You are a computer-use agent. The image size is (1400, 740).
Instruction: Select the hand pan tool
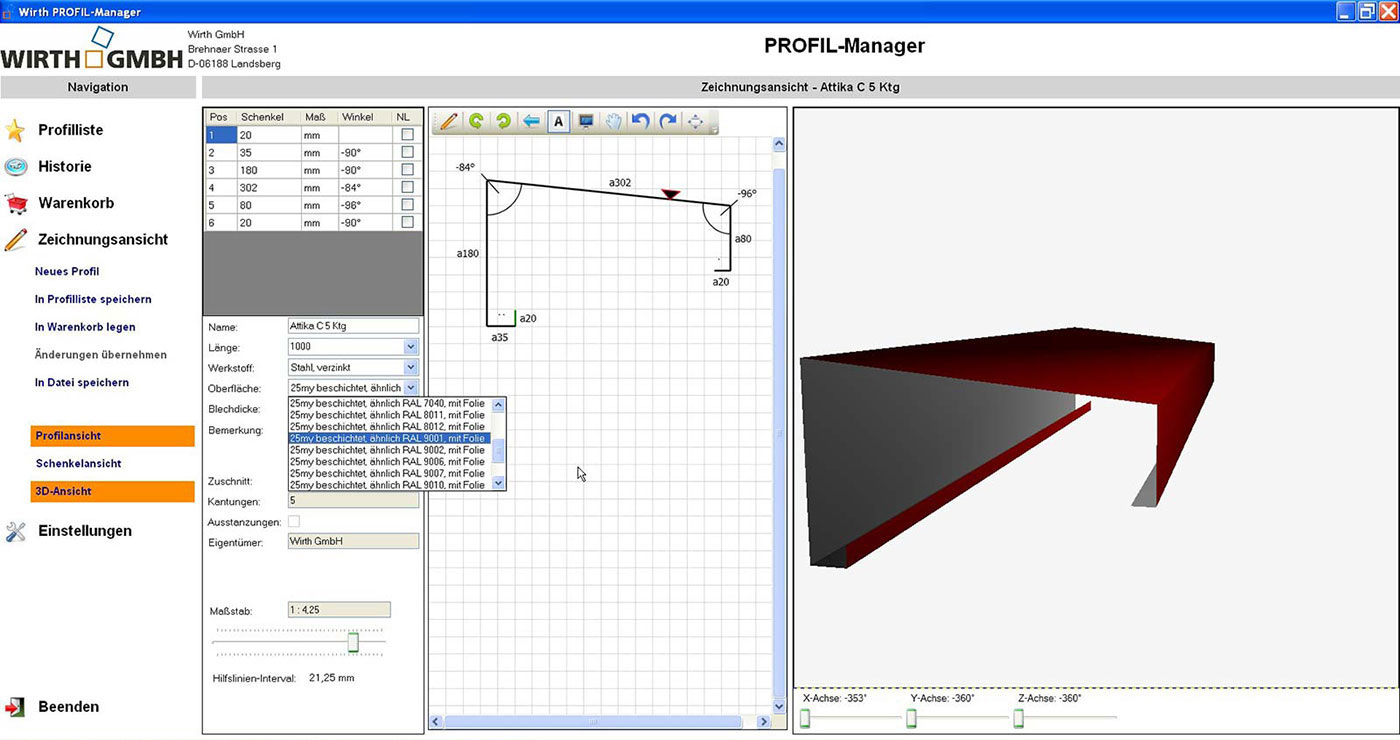[x=613, y=121]
